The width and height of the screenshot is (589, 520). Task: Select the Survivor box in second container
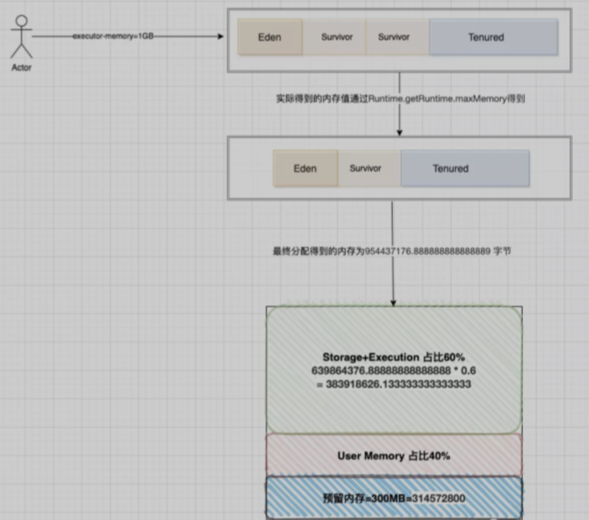click(369, 168)
